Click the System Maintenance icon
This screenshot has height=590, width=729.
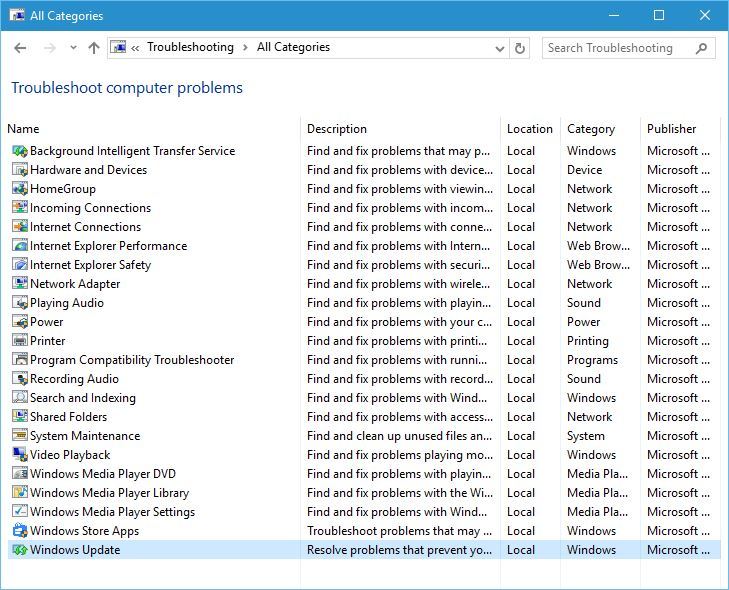pos(20,436)
